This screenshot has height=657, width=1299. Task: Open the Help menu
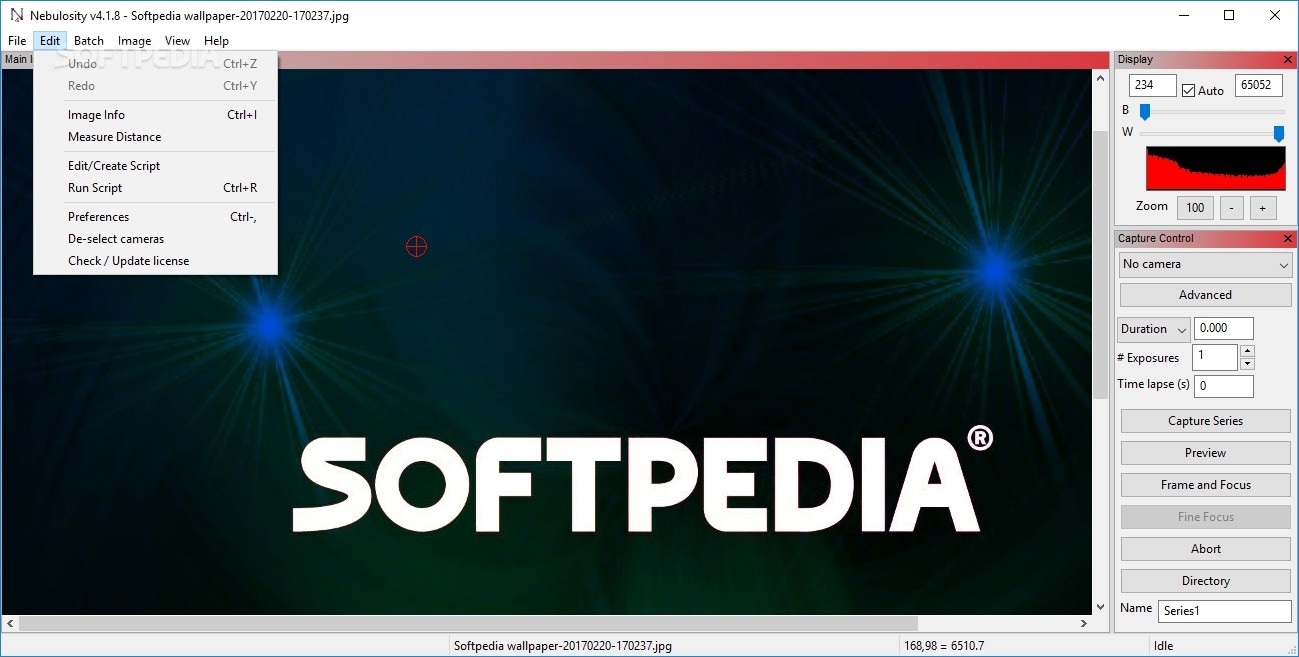click(216, 41)
